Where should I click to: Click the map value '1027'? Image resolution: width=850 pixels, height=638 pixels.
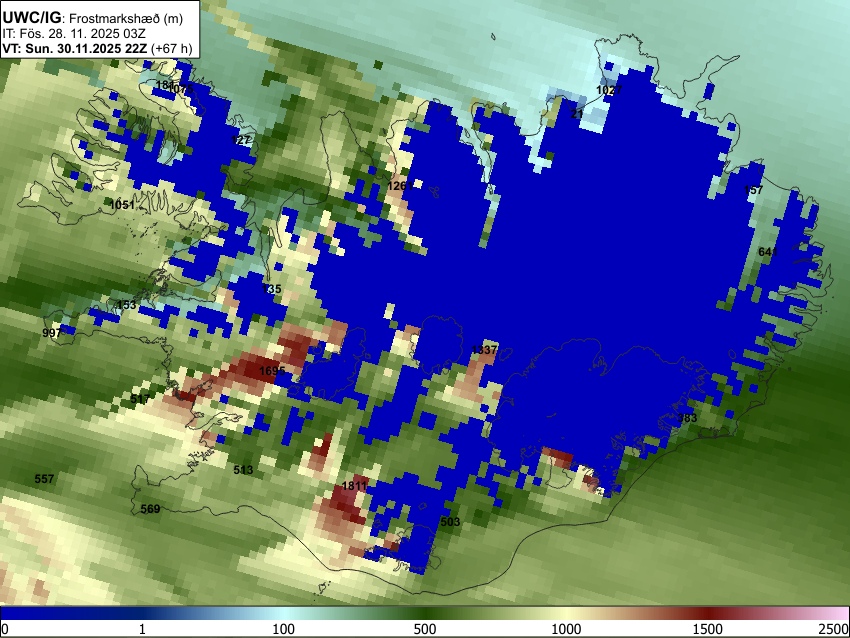(x=609, y=90)
